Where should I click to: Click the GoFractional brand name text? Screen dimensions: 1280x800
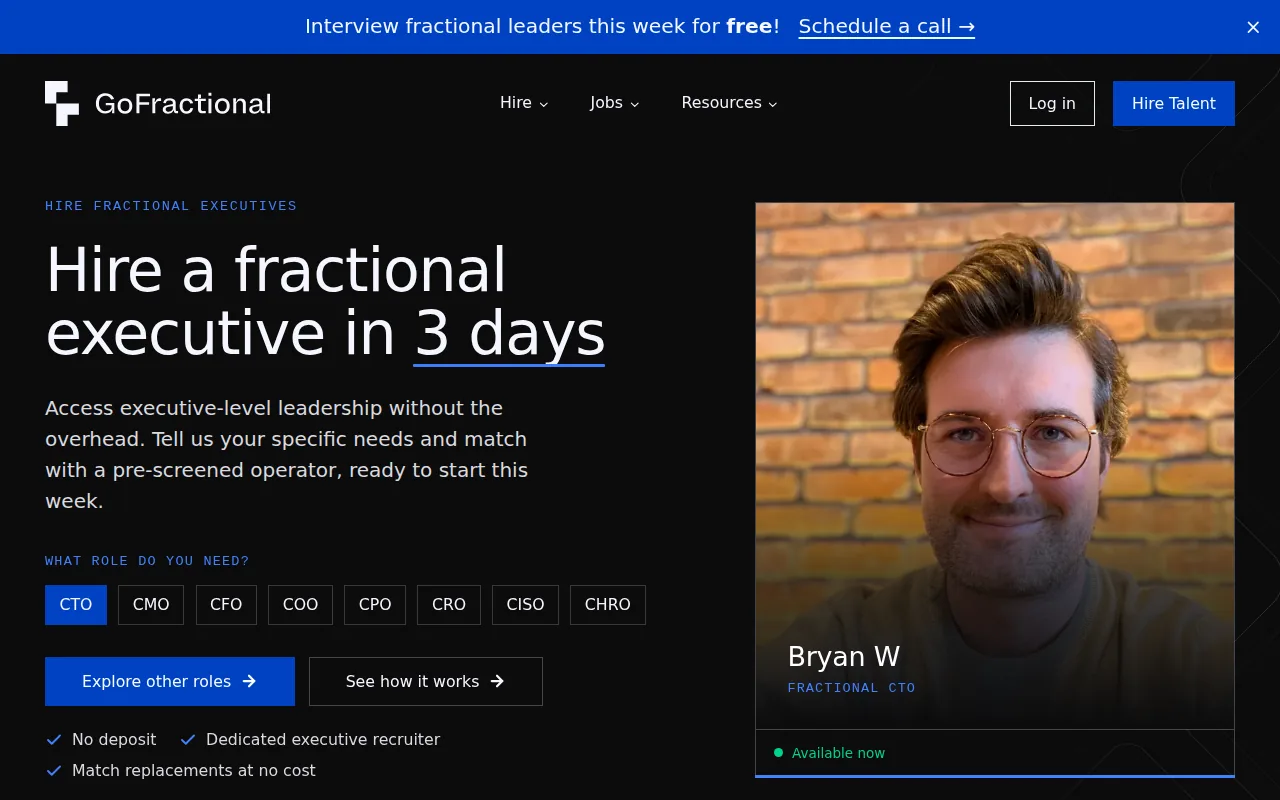click(x=183, y=103)
